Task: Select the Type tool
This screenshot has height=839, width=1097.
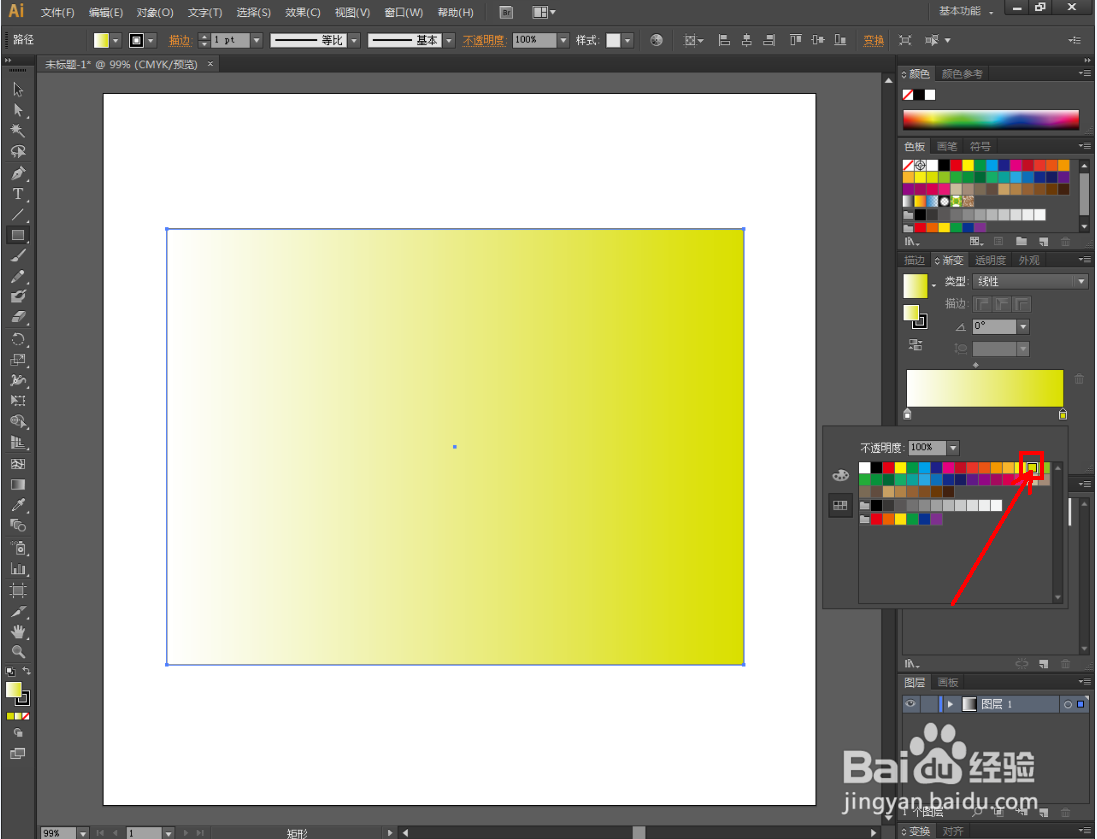Action: [18, 194]
